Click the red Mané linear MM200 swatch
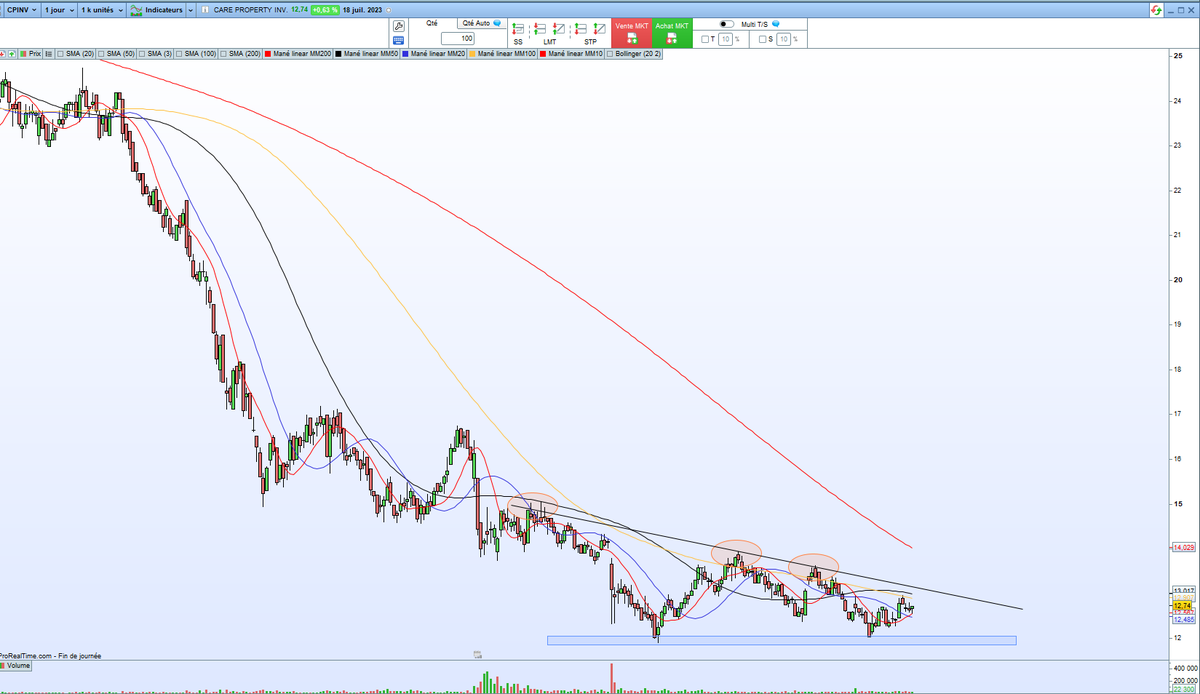 [268, 54]
